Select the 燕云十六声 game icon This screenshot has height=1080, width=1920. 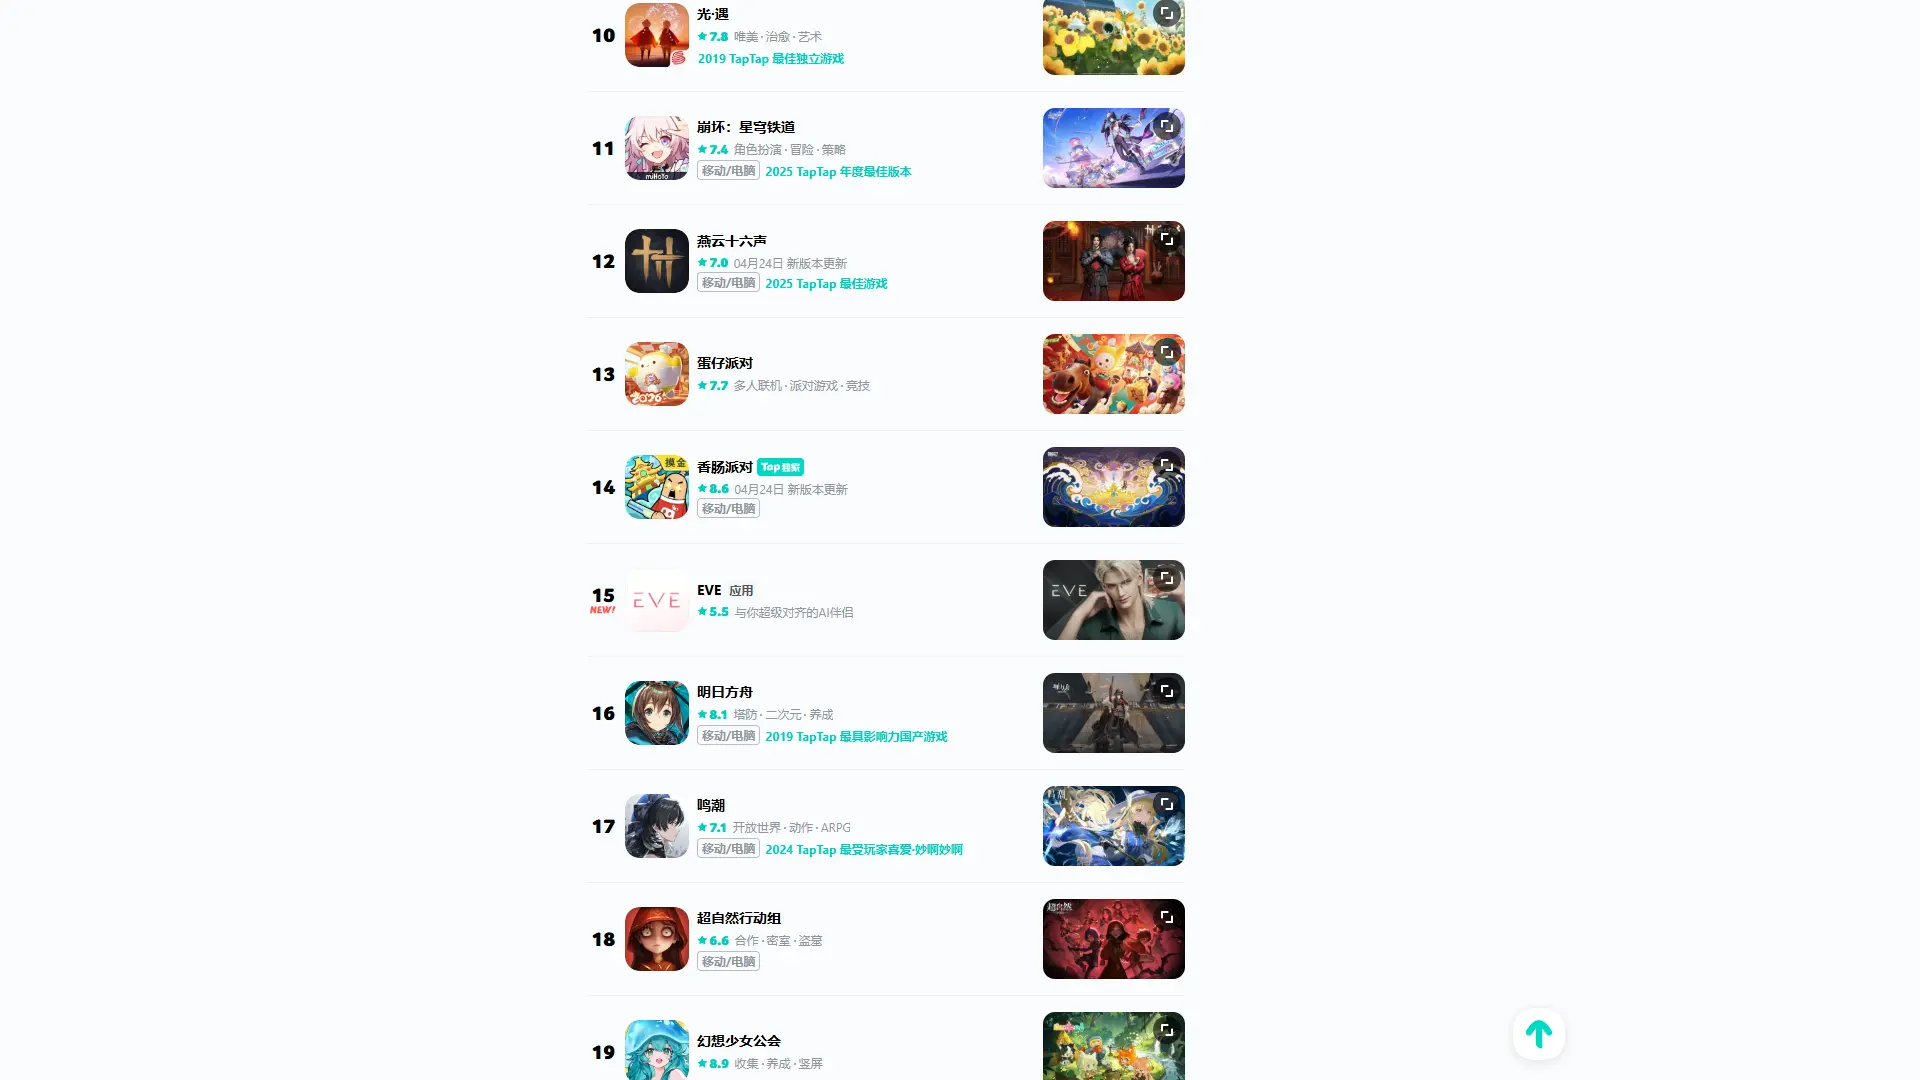tap(657, 261)
